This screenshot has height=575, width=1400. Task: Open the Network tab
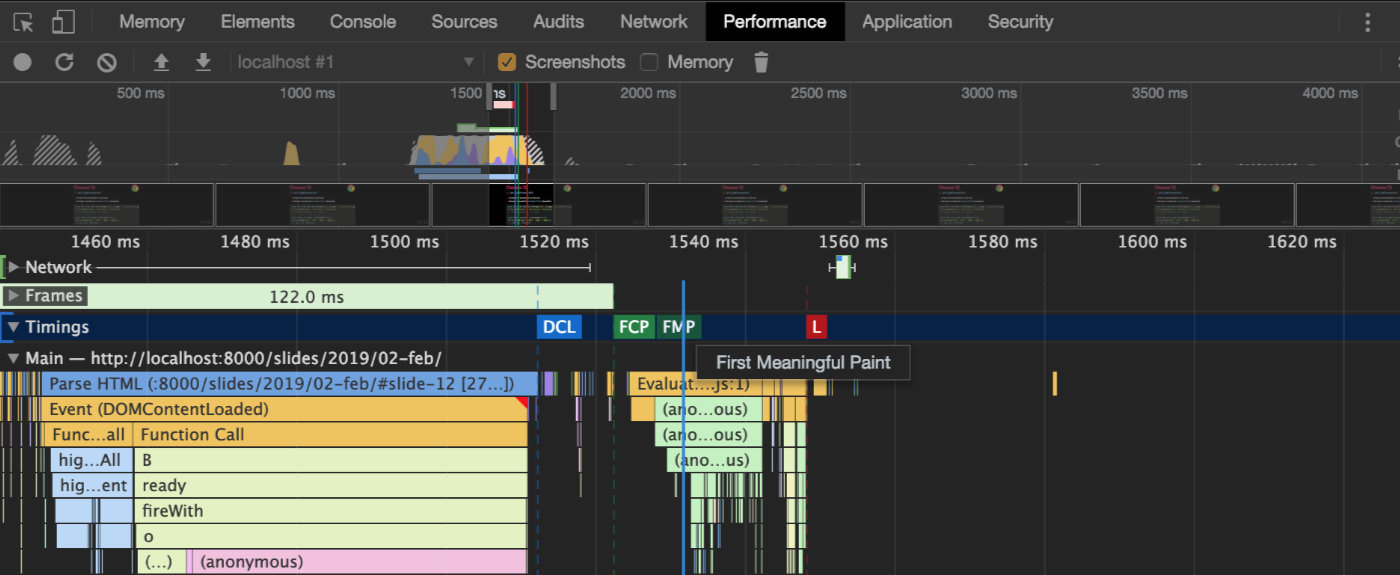(654, 21)
